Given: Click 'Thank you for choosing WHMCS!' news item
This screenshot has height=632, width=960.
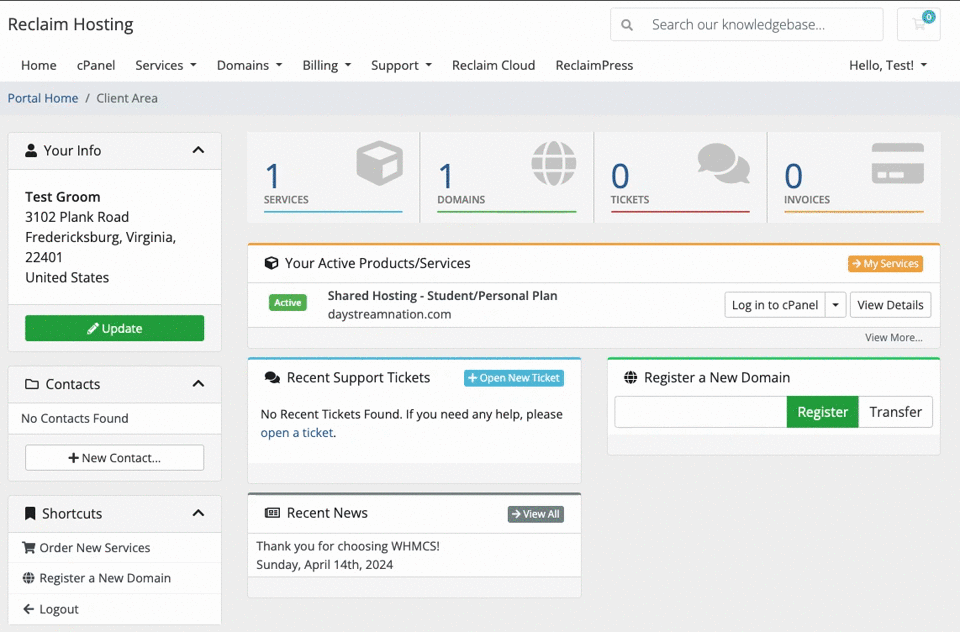Looking at the screenshot, I should point(348,546).
